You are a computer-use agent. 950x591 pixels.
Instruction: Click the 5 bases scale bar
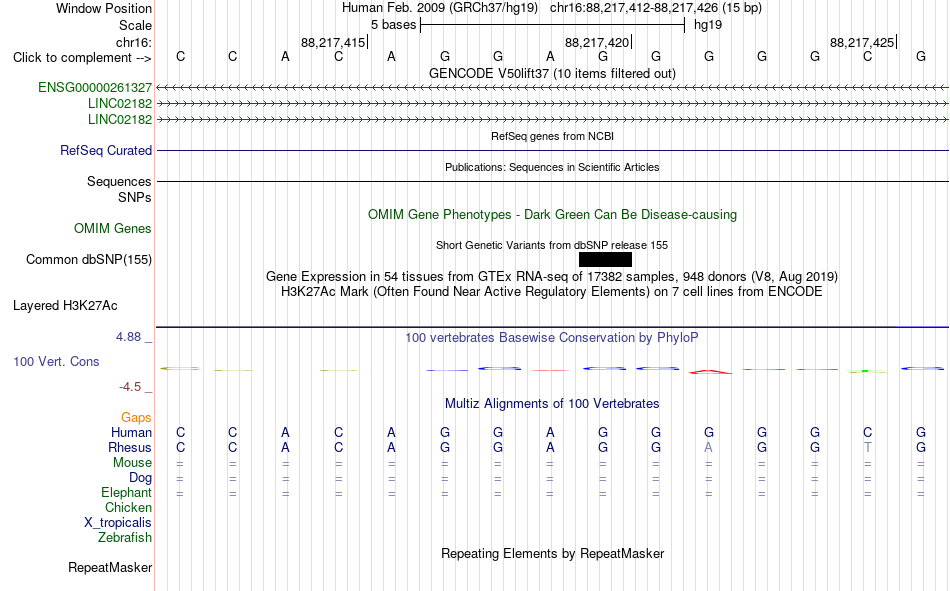(x=553, y=25)
